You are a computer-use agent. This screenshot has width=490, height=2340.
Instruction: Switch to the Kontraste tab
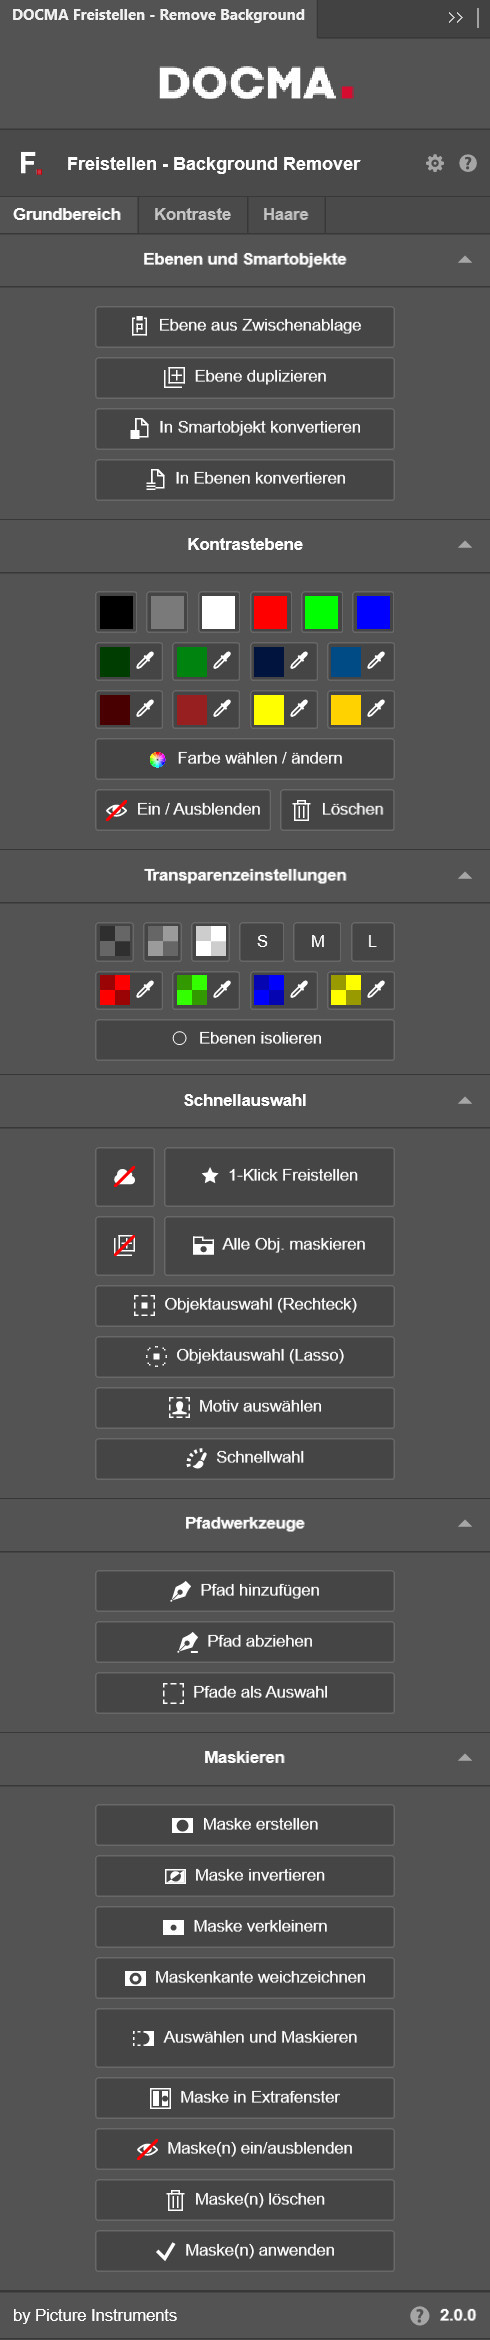pyautogui.click(x=192, y=214)
